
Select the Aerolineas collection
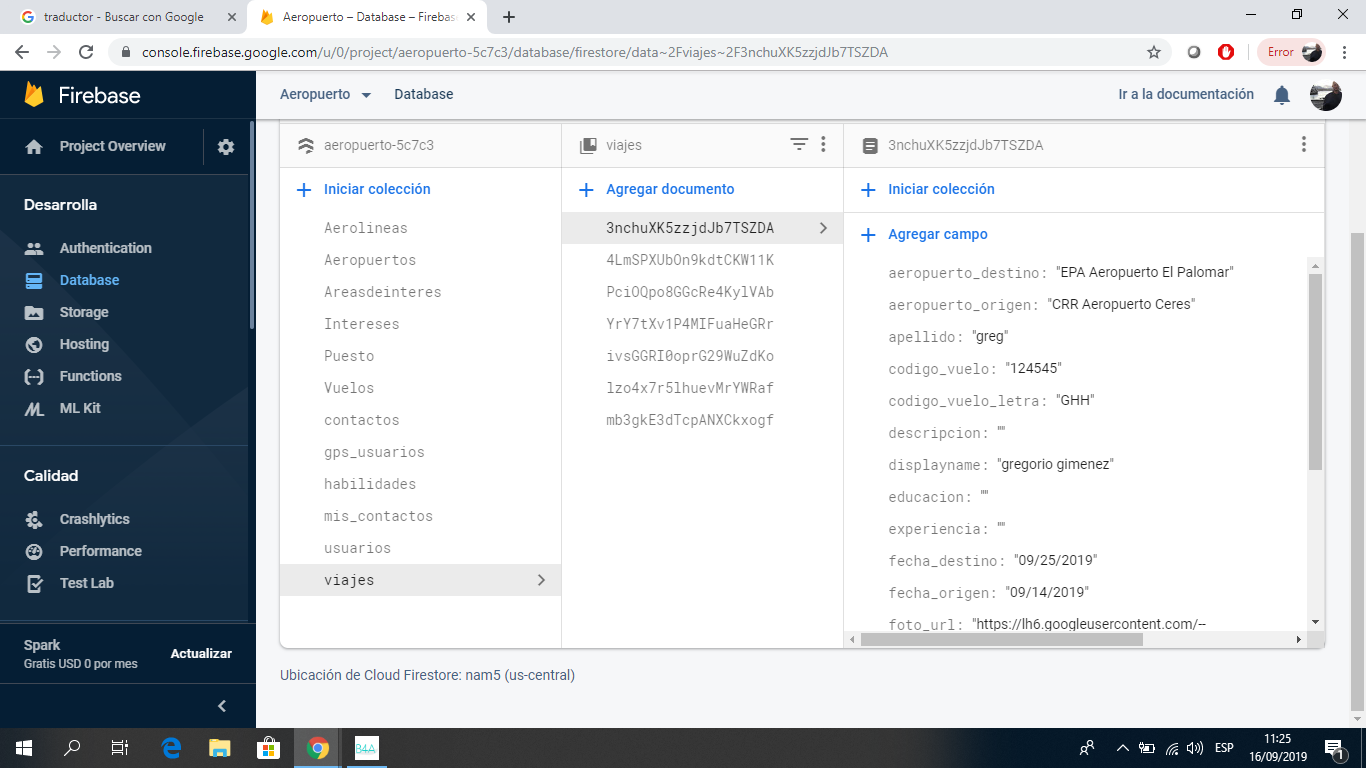pyautogui.click(x=366, y=228)
